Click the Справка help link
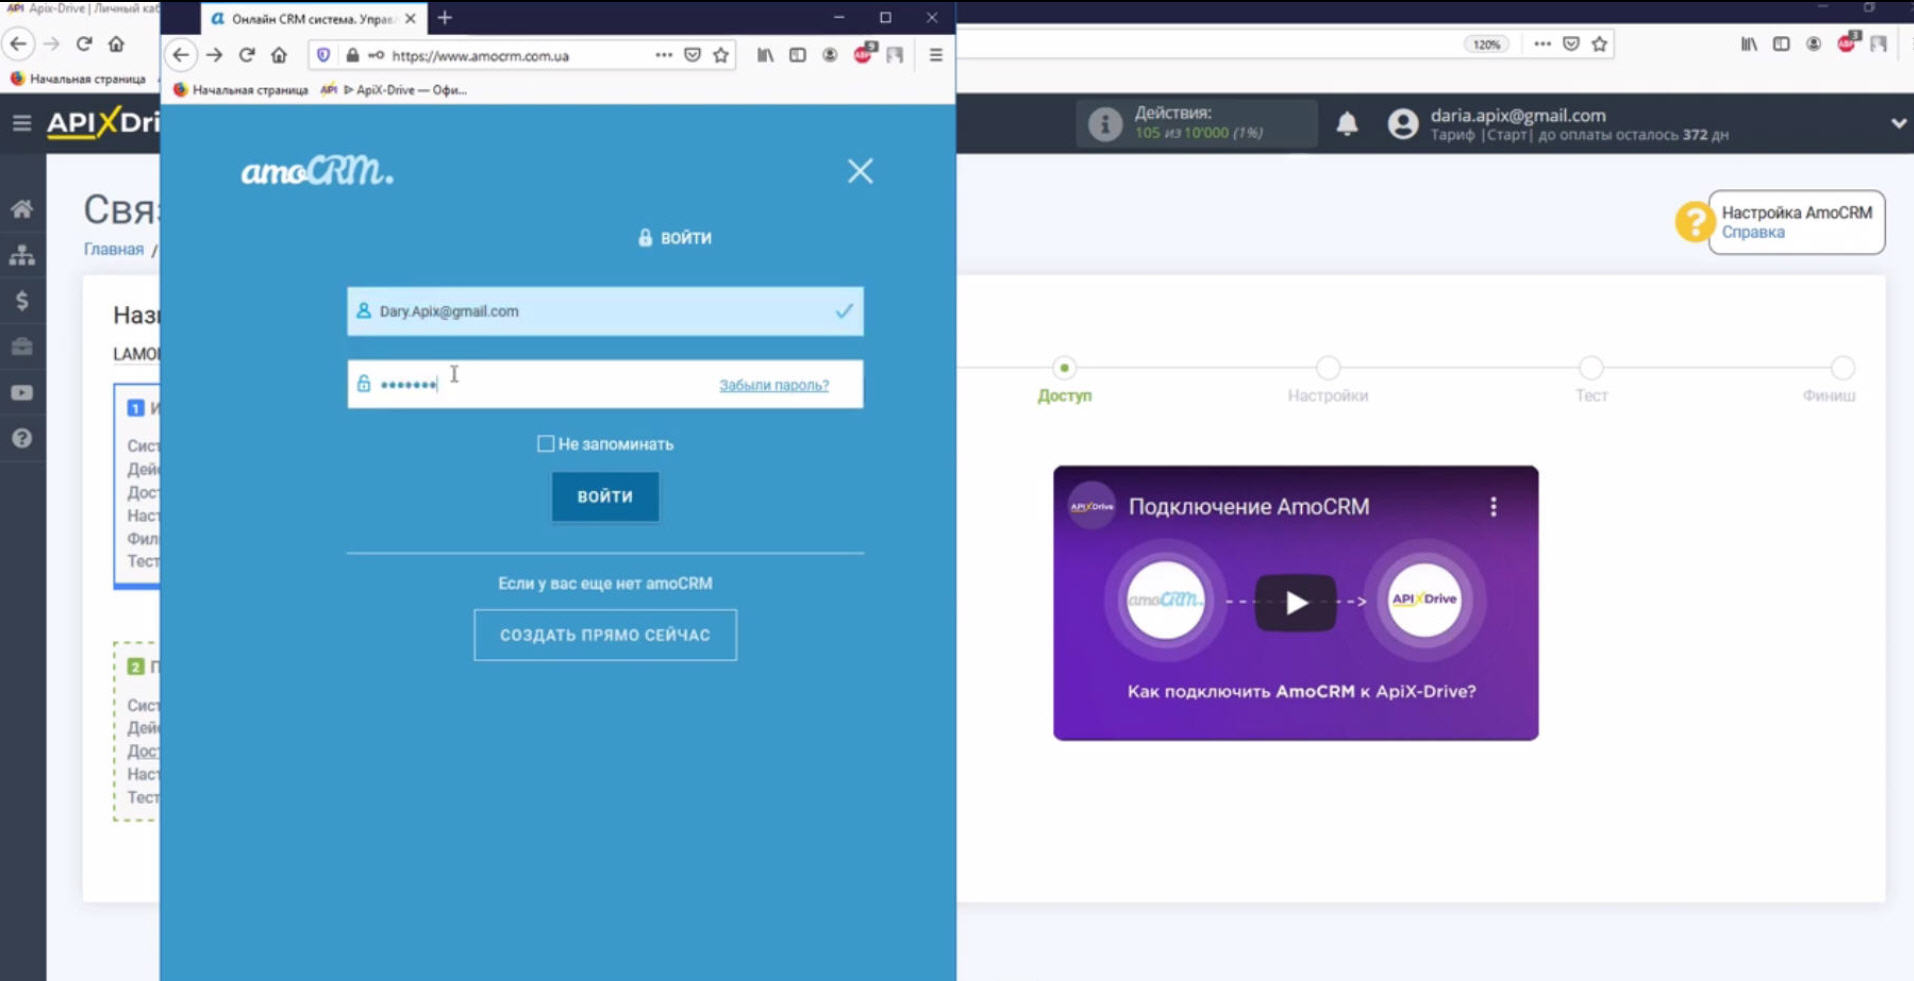Viewport: 1914px width, 981px height. [x=1752, y=232]
